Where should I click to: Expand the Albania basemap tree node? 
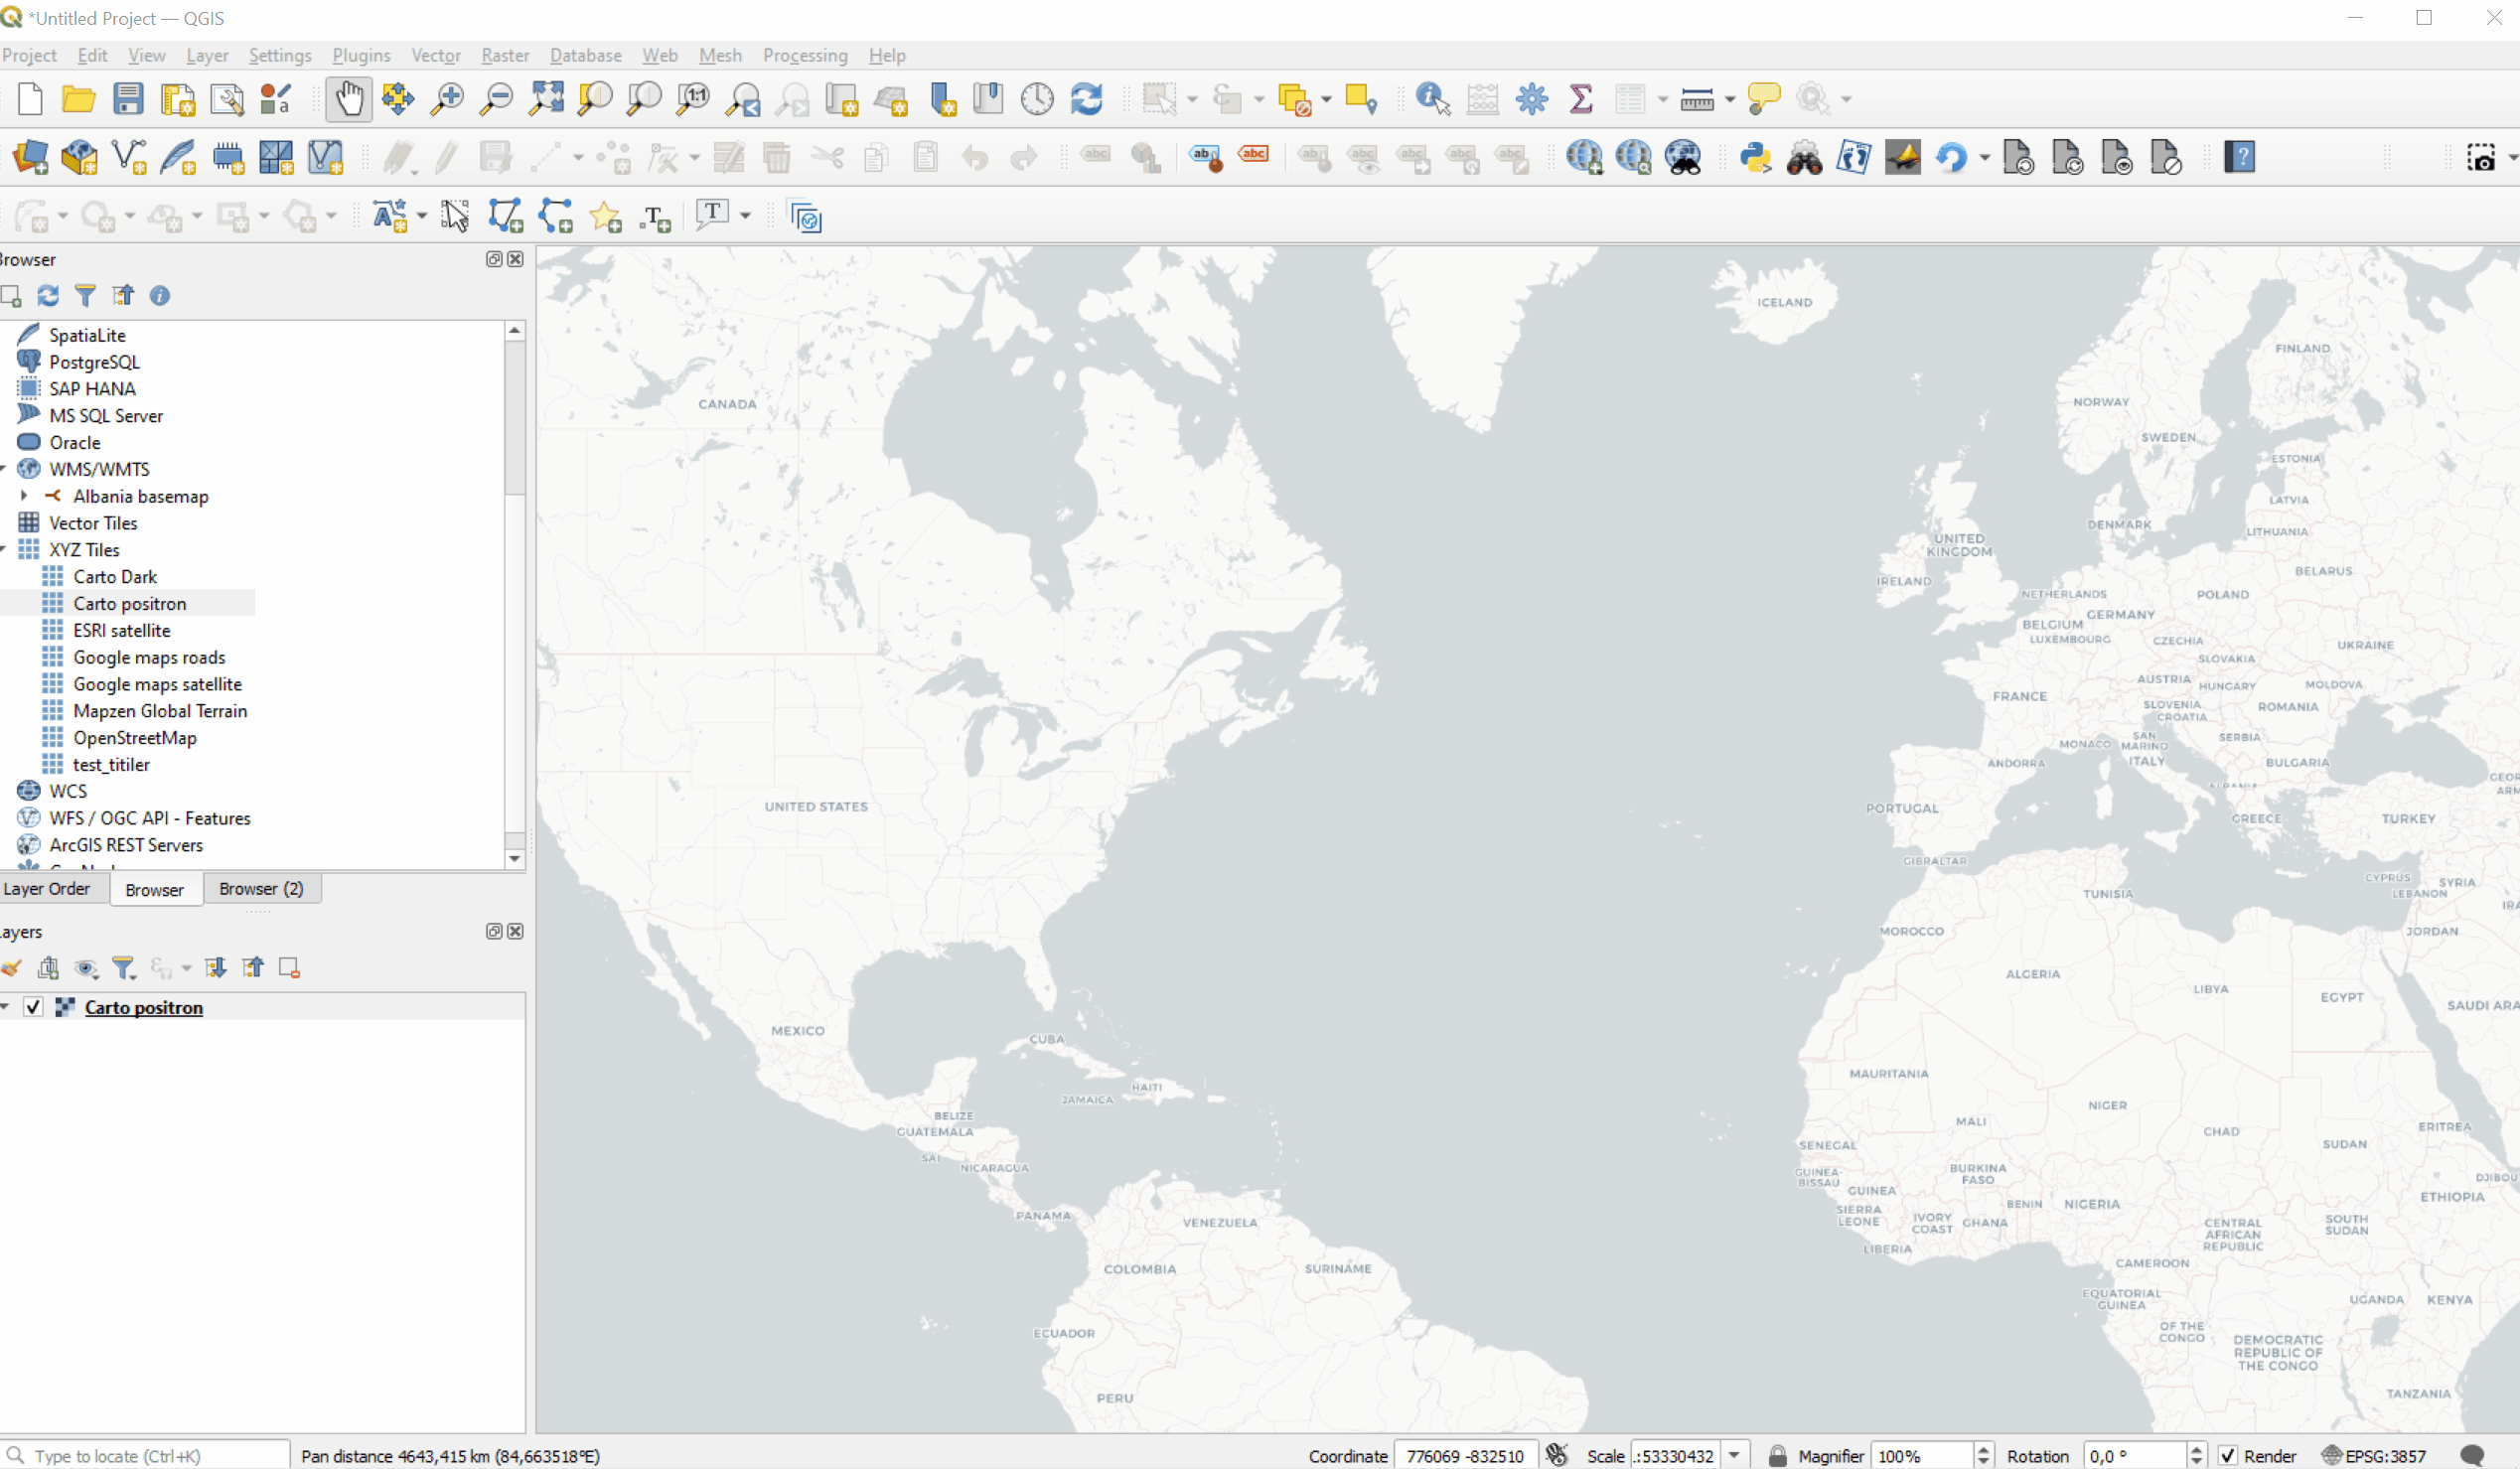pos(24,496)
